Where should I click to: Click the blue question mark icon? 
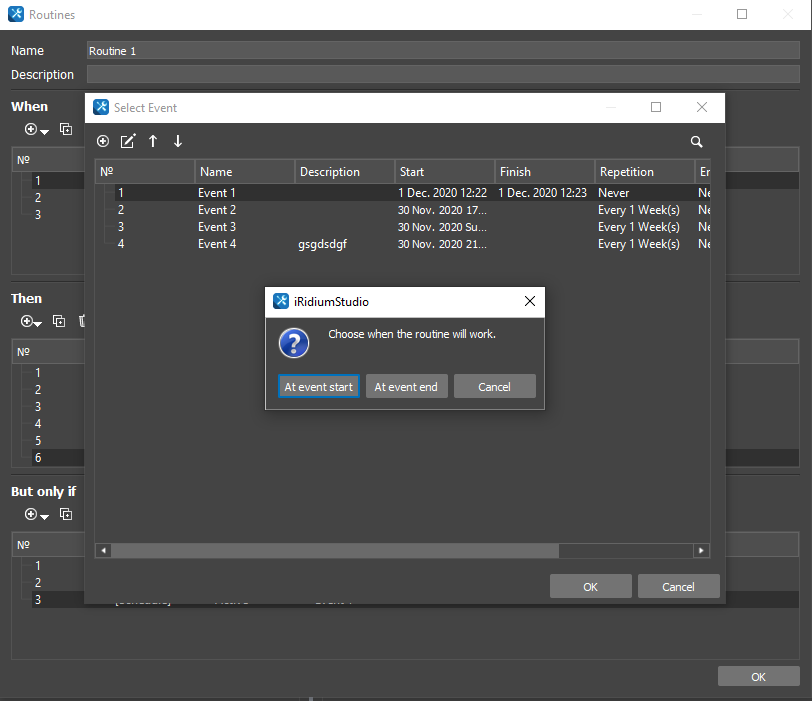click(293, 343)
